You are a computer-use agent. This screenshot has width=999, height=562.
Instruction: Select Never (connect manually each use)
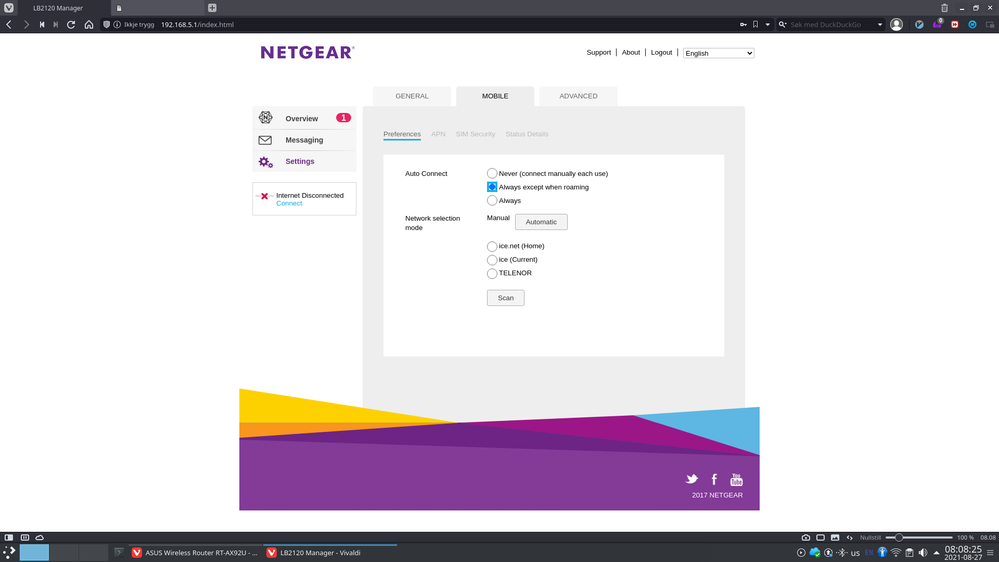click(x=492, y=174)
